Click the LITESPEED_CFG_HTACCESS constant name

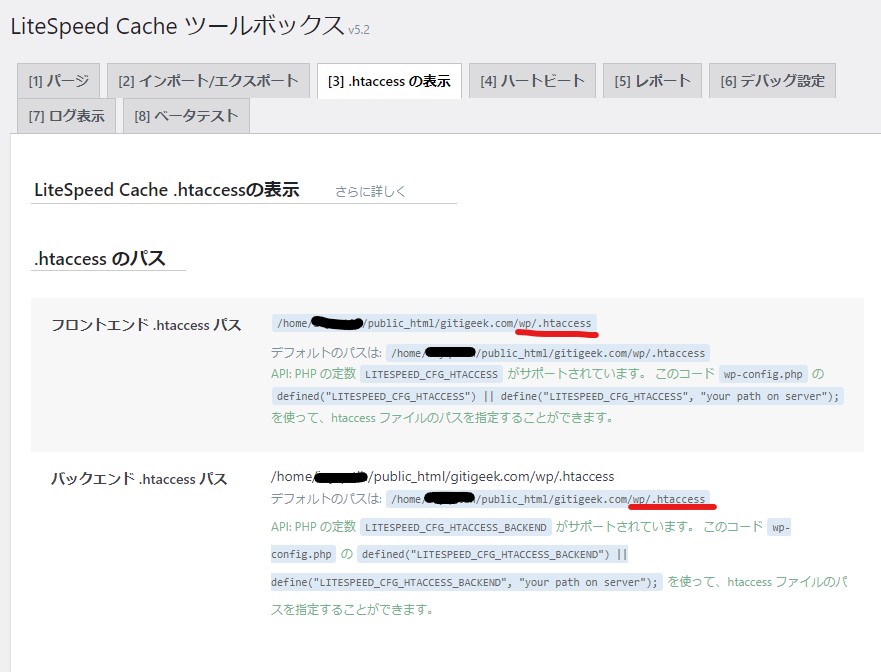pos(431,374)
